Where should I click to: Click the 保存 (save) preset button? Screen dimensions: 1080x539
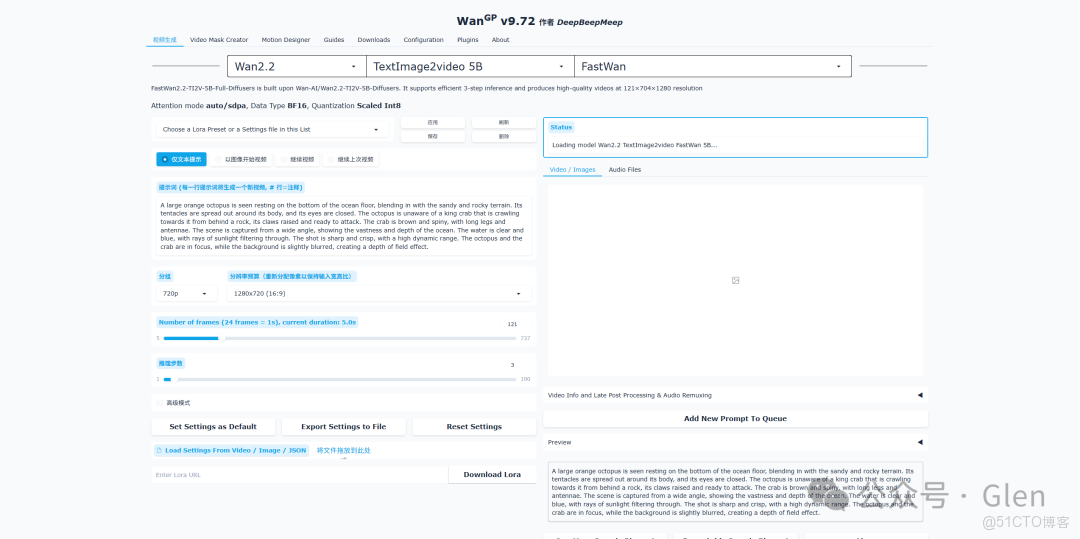tap(433, 136)
